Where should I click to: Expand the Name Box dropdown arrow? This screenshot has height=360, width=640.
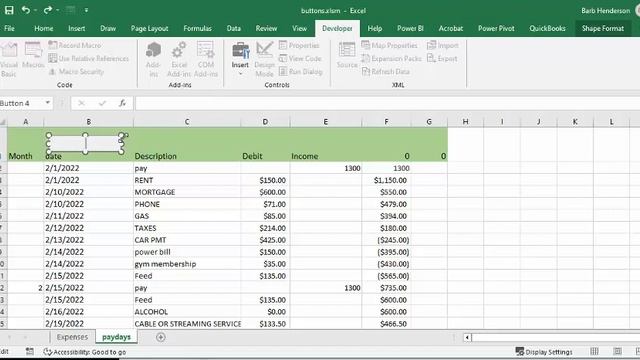pyautogui.click(x=48, y=103)
